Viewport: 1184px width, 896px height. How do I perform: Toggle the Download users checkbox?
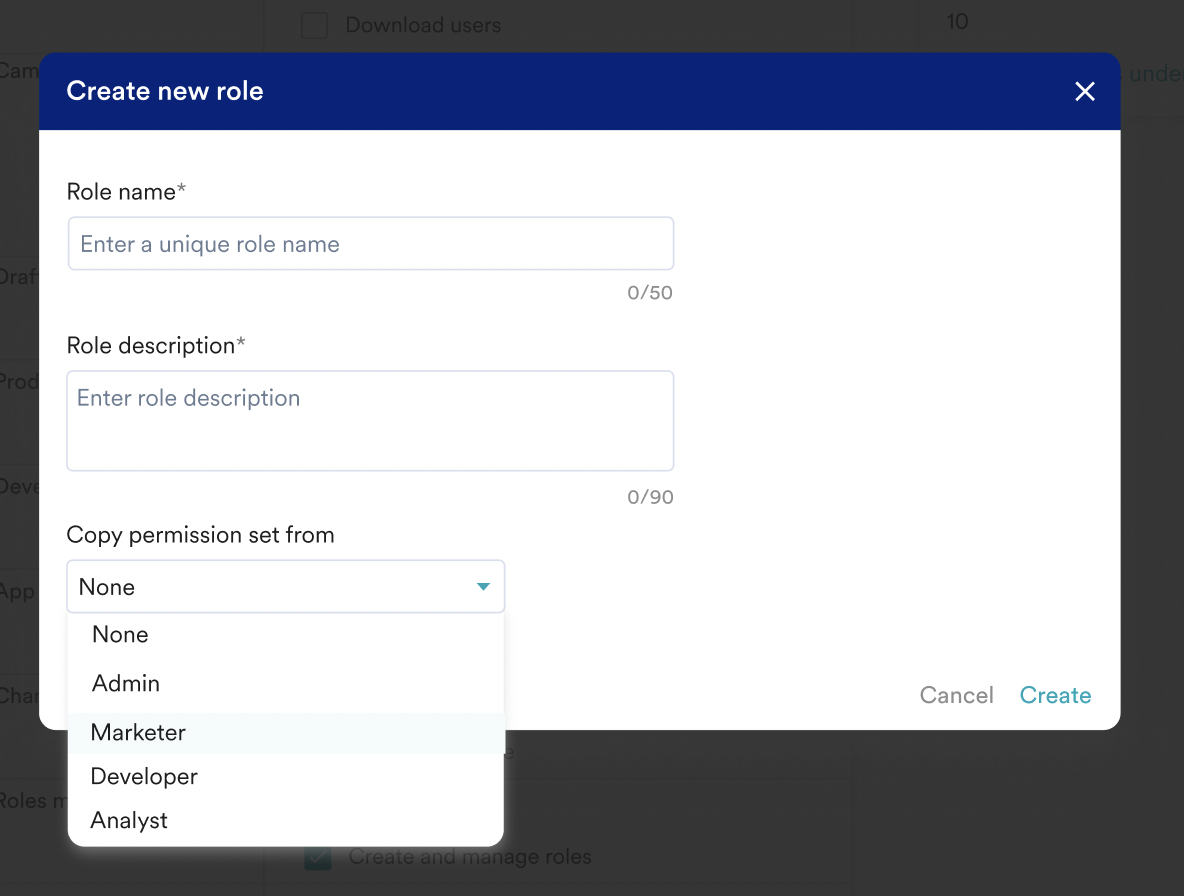coord(315,25)
